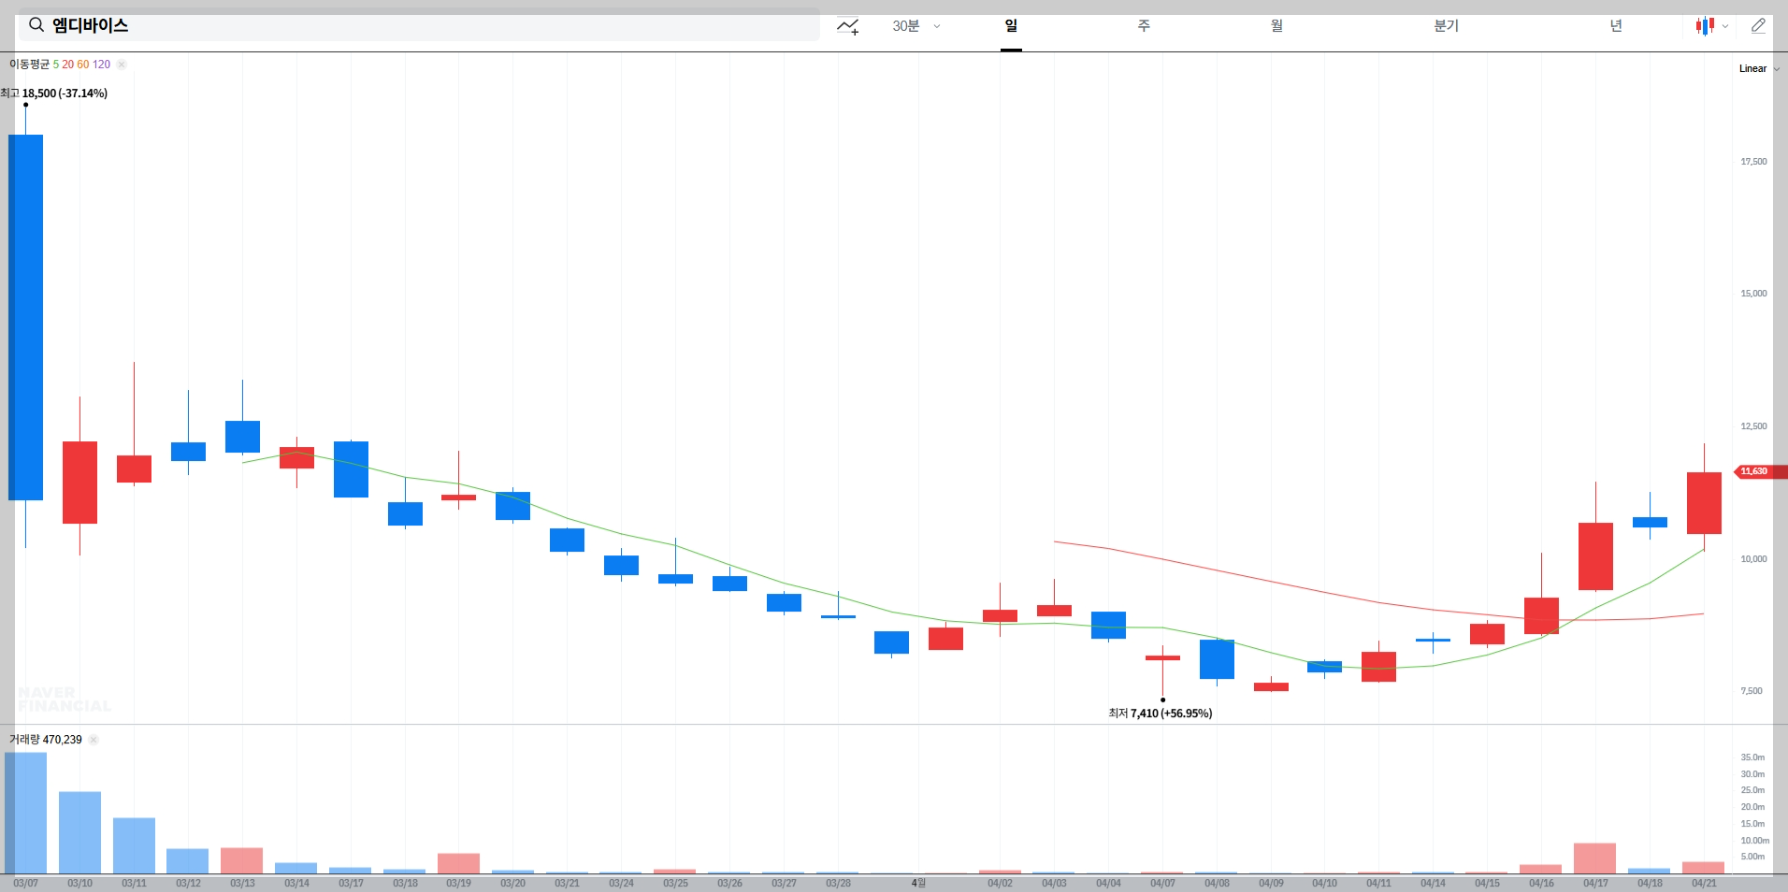Click the 35.0m volume axis label
This screenshot has height=892, width=1788.
pyautogui.click(x=1752, y=757)
